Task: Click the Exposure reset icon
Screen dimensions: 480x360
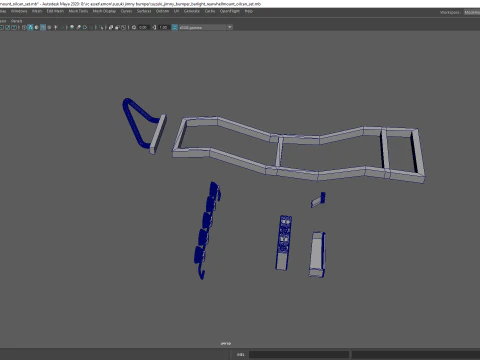Action: pos(134,27)
